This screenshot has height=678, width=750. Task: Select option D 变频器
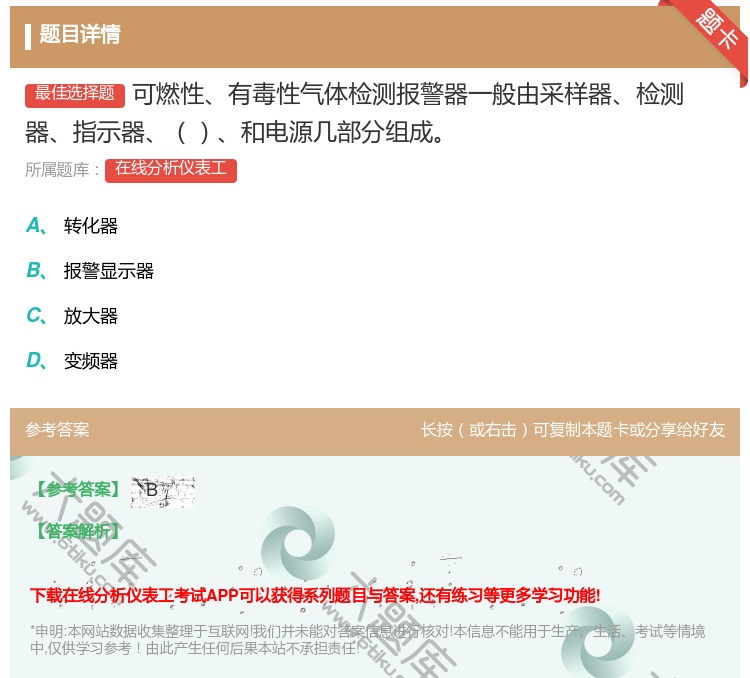[72, 361]
